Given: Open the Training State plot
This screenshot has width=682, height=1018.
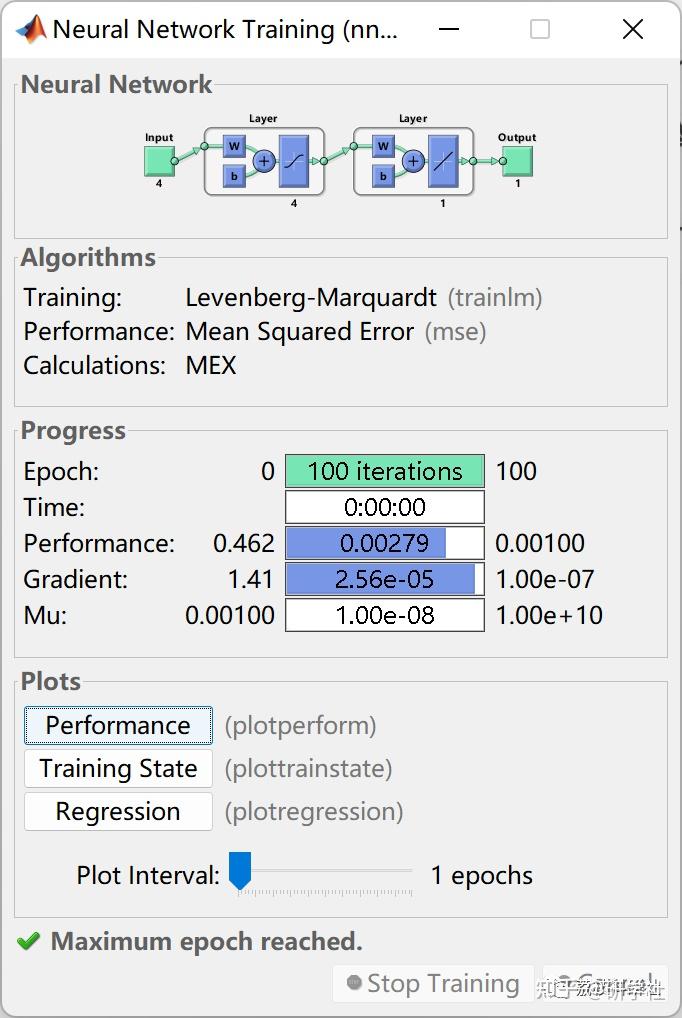Looking at the screenshot, I should [118, 769].
